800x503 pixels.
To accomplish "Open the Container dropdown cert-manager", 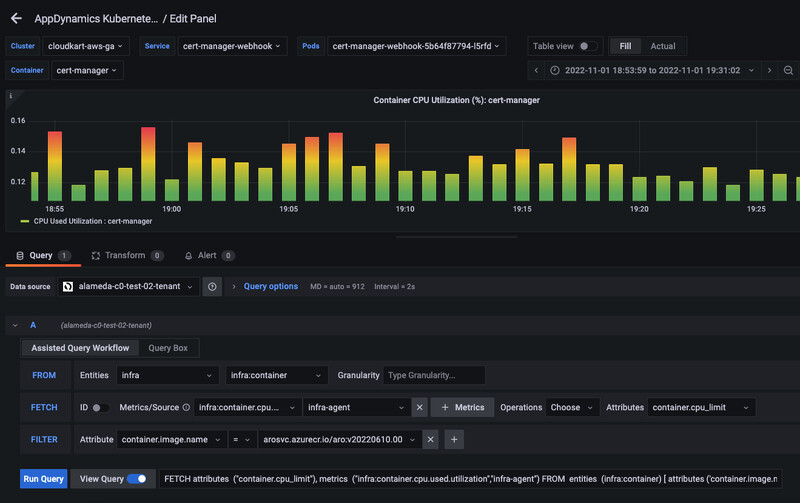I will coord(88,70).
